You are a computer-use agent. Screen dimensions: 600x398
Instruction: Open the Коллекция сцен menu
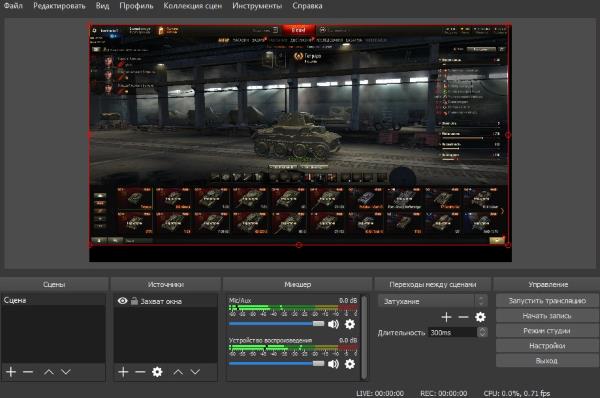pyautogui.click(x=192, y=6)
